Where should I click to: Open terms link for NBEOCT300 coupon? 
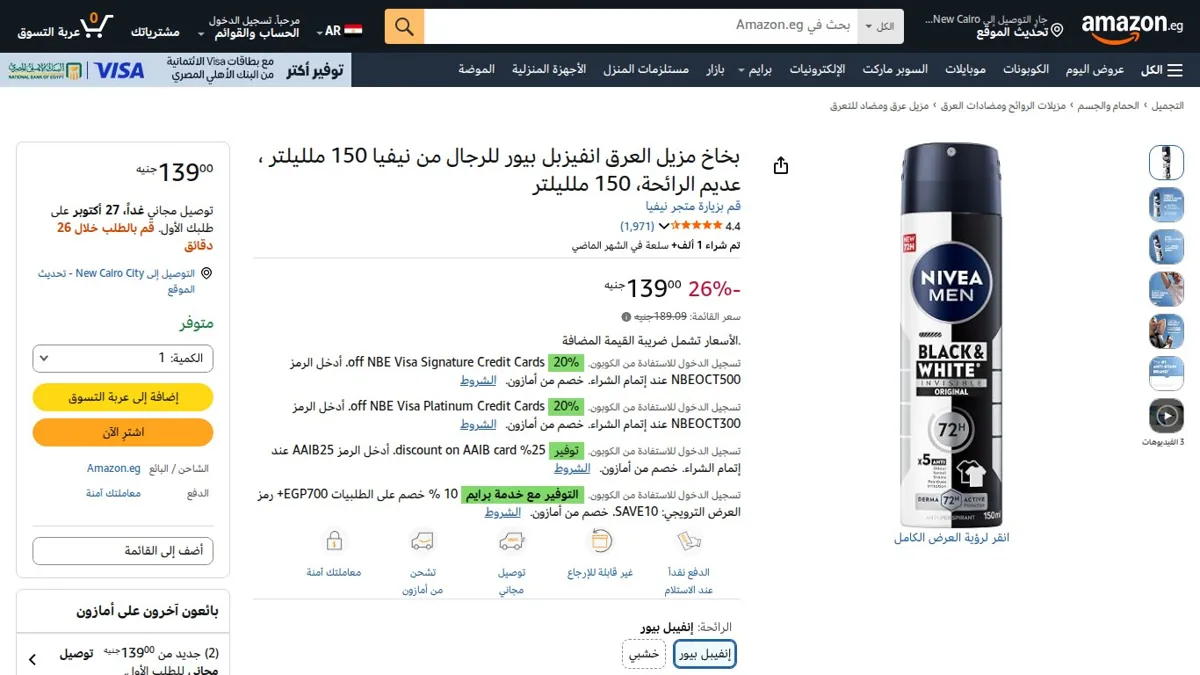point(478,424)
